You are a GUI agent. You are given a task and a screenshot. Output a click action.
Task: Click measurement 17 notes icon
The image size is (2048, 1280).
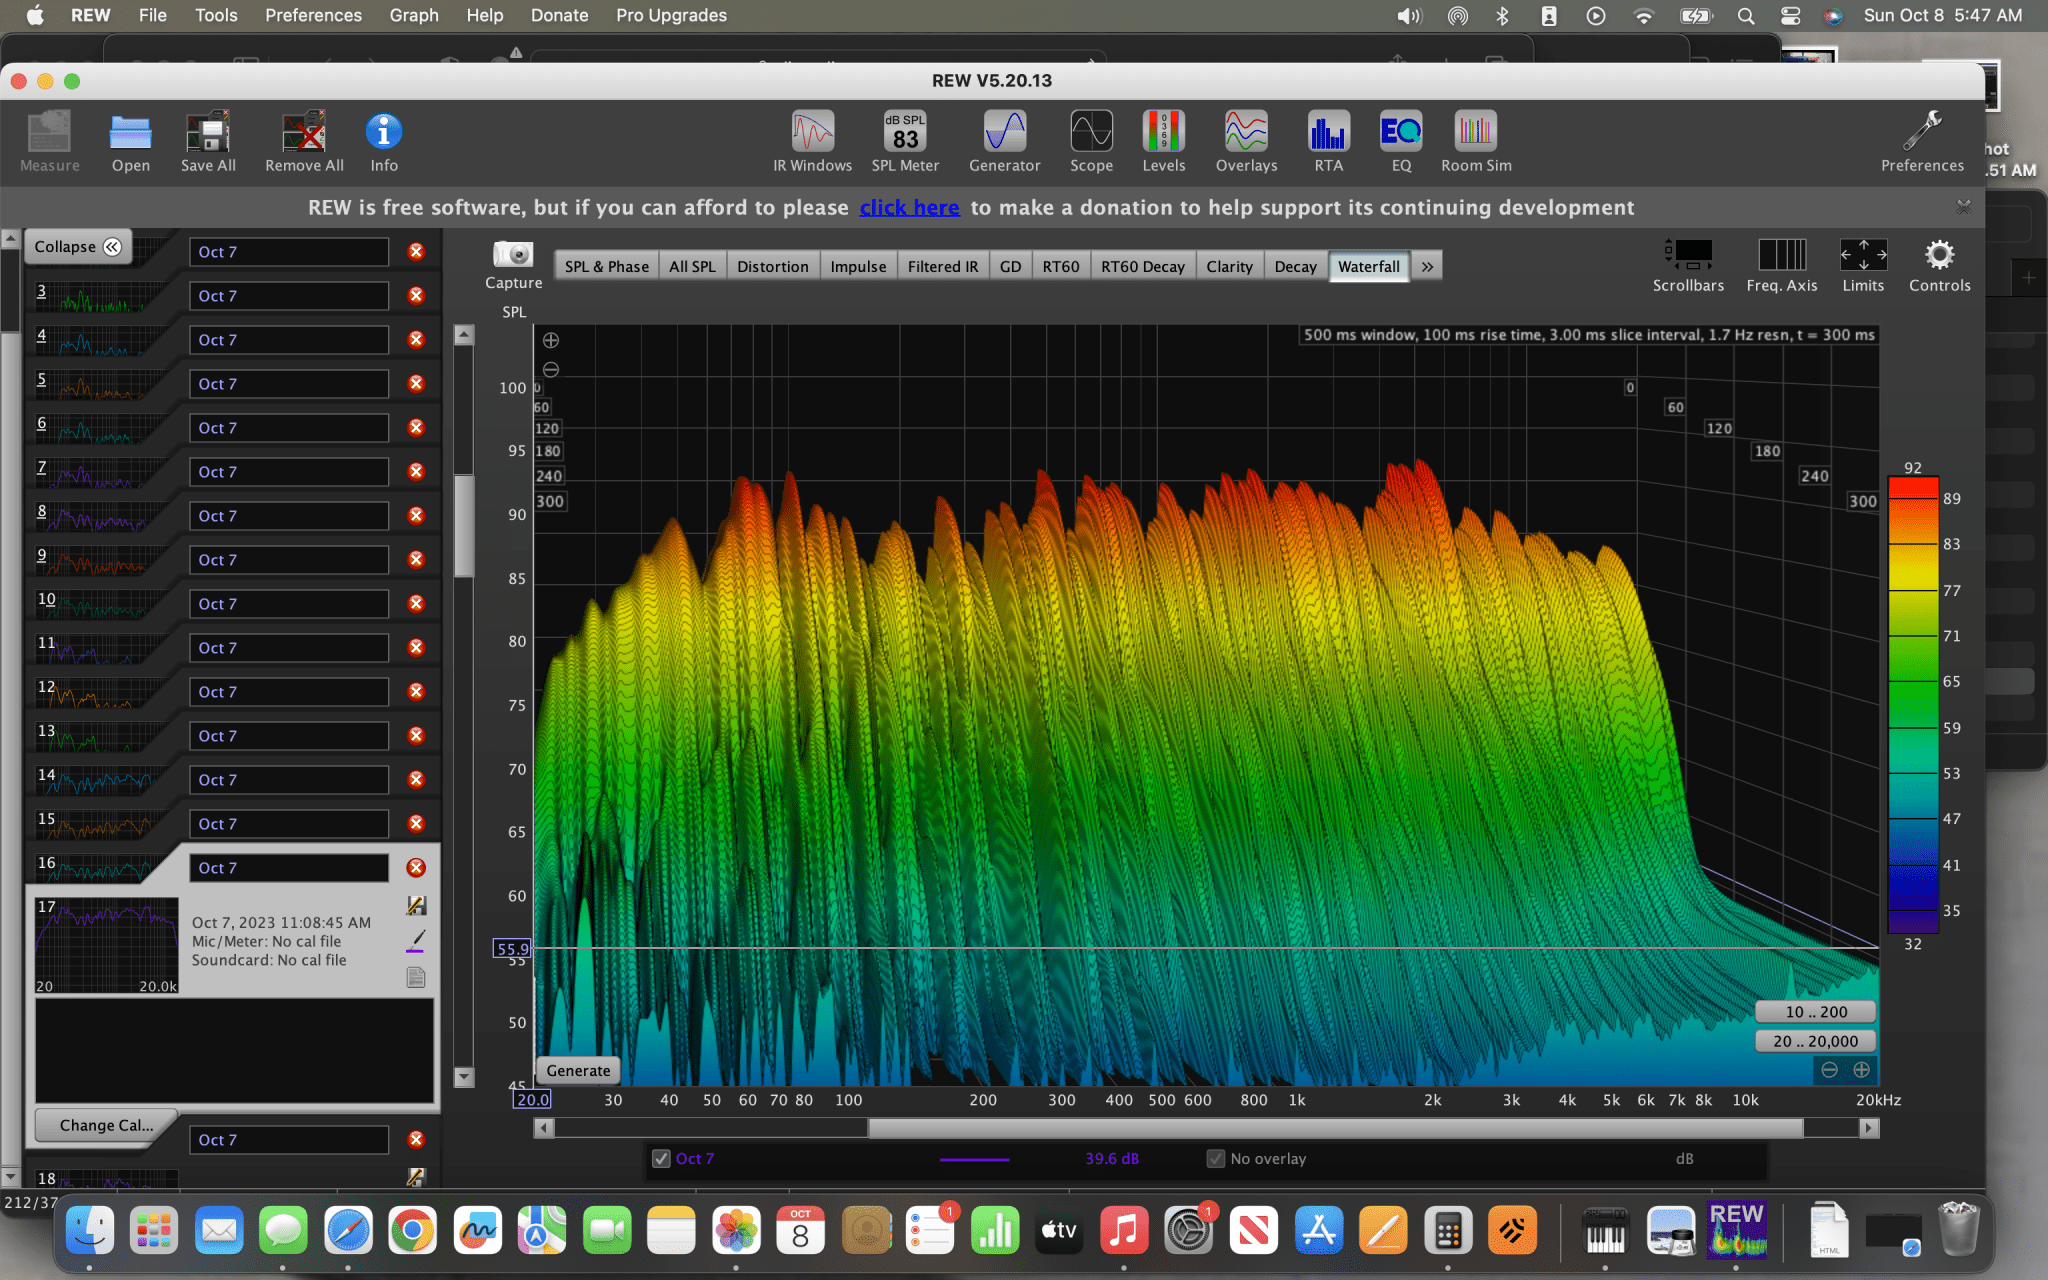(x=416, y=978)
